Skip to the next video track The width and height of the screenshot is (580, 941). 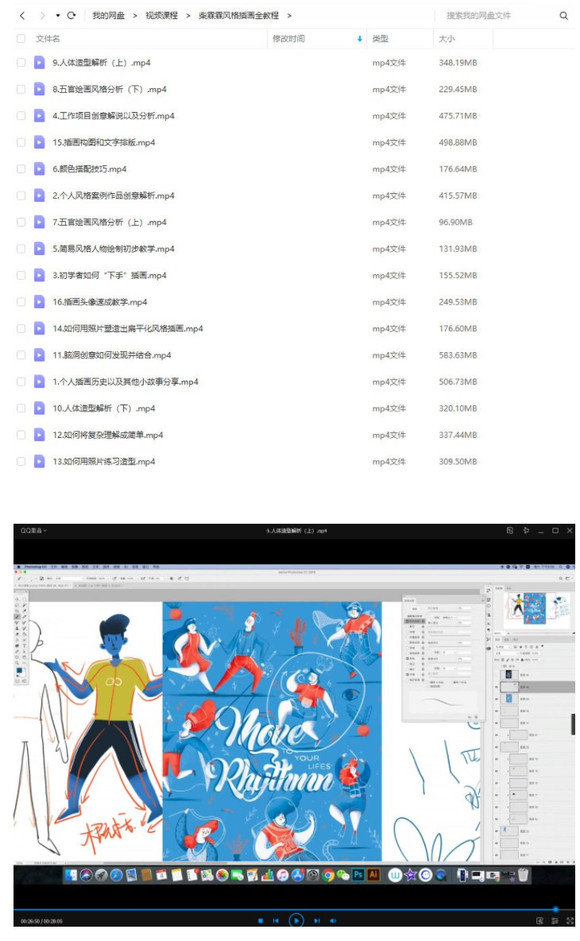tap(316, 921)
